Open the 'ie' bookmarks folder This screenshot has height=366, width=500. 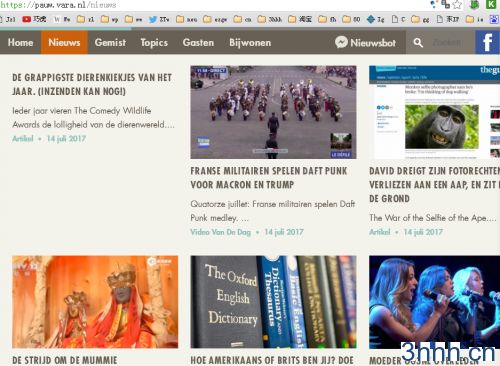pyautogui.click(x=475, y=19)
